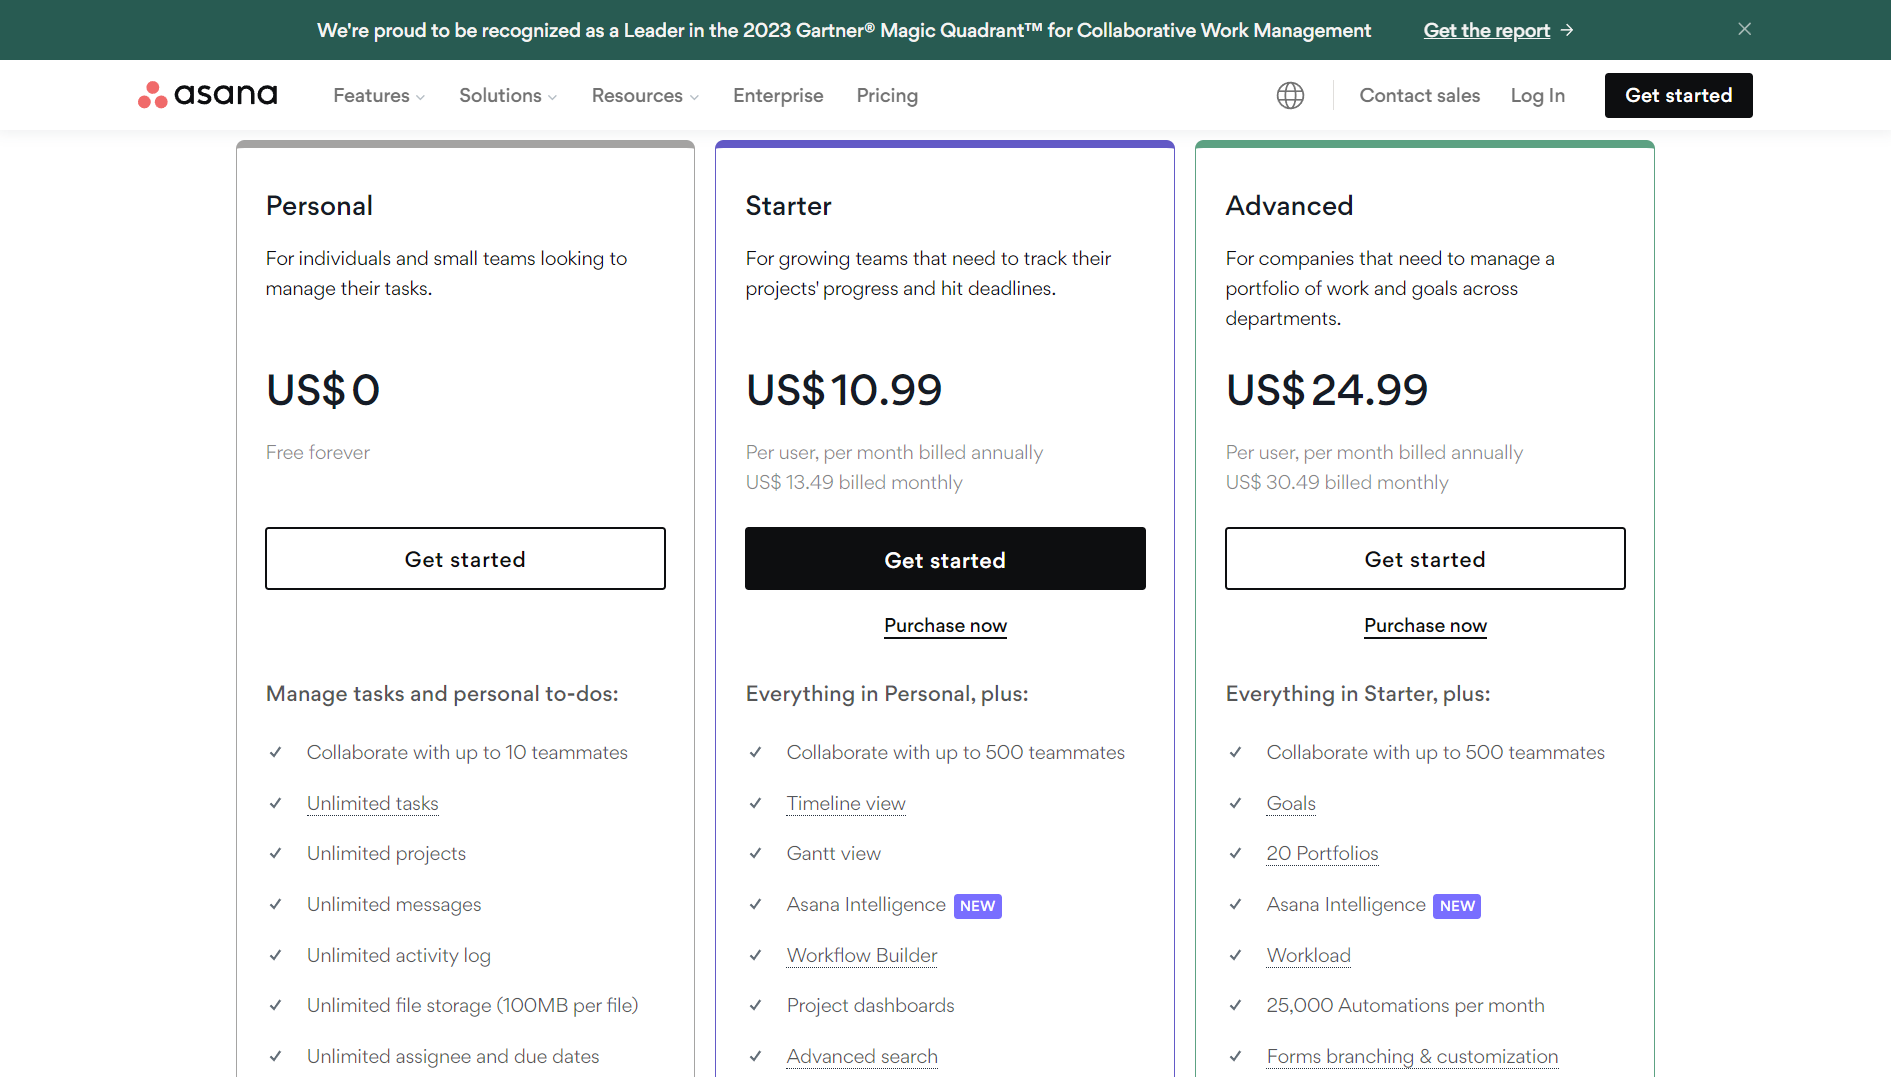Open the Workflow Builder feature link
The height and width of the screenshot is (1077, 1891).
[862, 955]
